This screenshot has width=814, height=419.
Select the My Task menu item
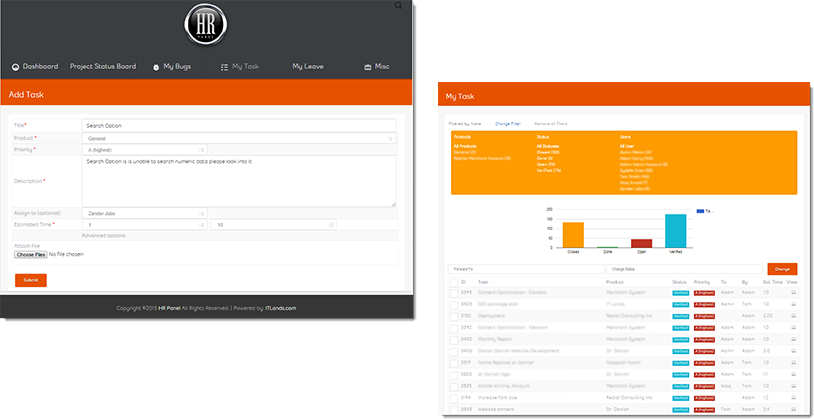(240, 67)
